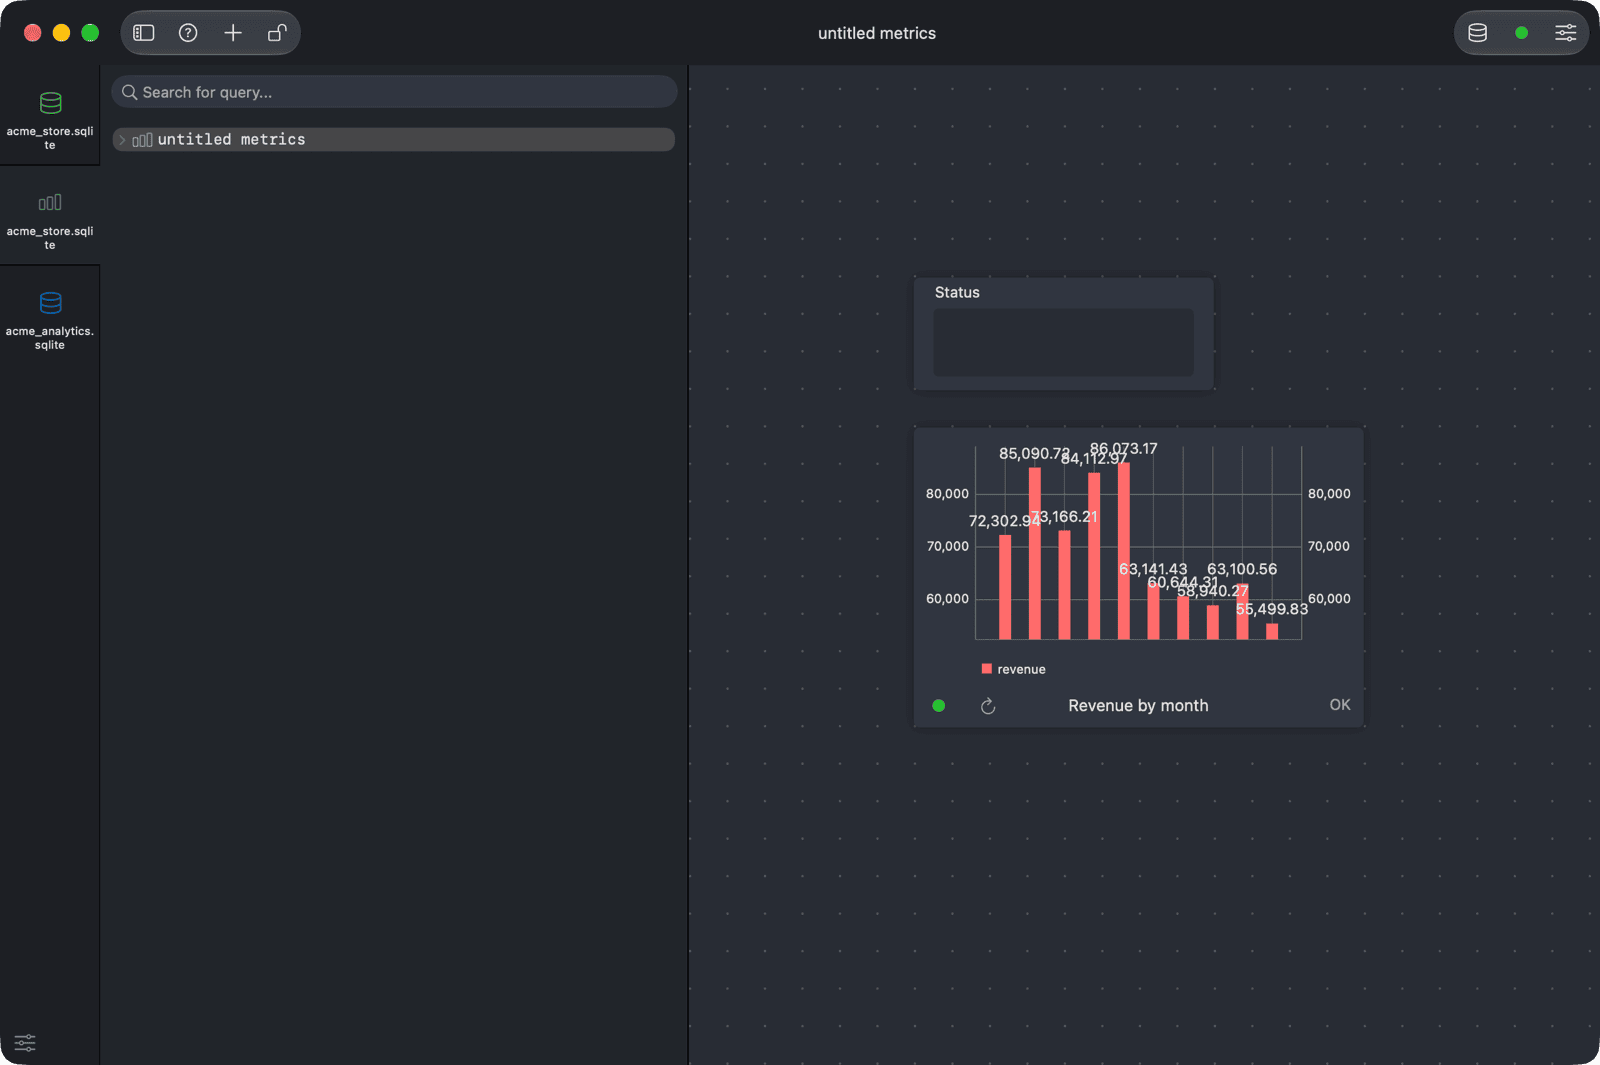Viewport: 1600px width, 1065px height.
Task: Focus the Search for query field
Action: click(x=394, y=92)
